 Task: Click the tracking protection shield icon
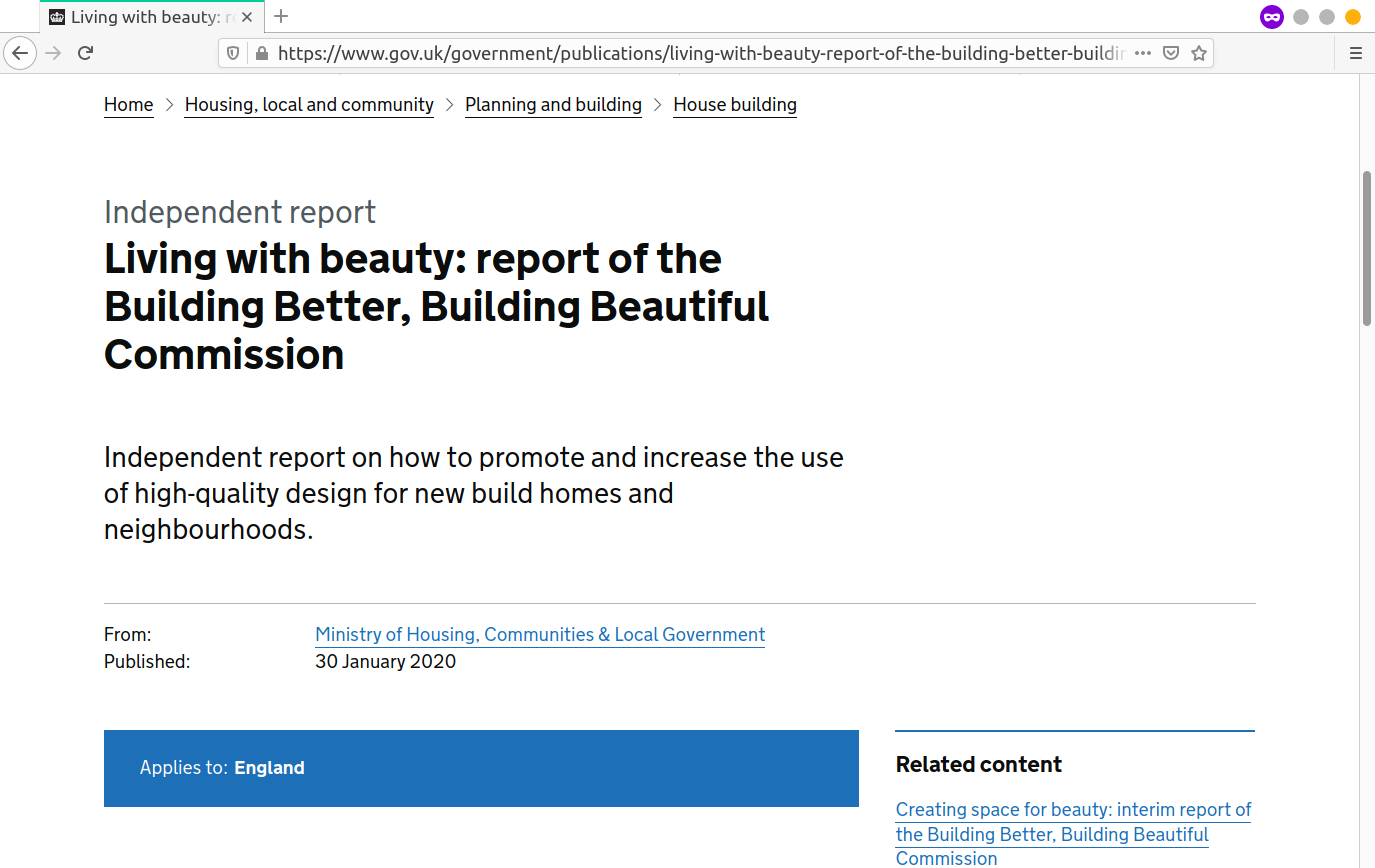click(233, 53)
